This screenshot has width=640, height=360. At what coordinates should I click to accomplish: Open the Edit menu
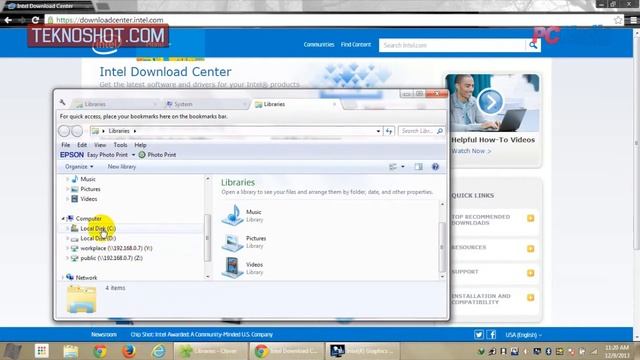[x=82, y=145]
